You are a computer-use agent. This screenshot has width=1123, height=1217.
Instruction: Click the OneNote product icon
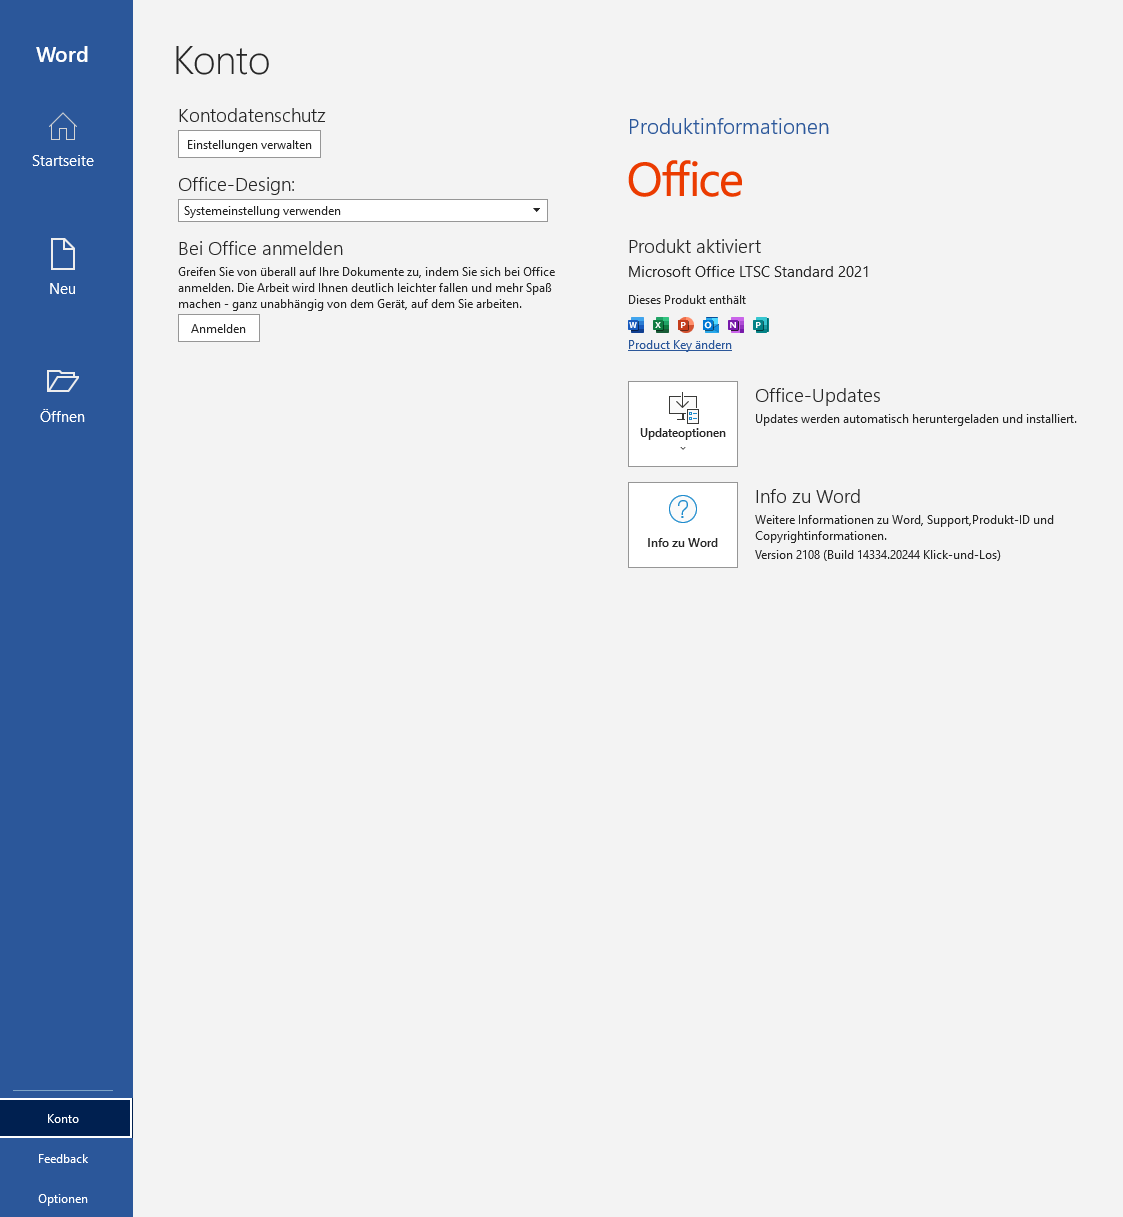(x=735, y=325)
